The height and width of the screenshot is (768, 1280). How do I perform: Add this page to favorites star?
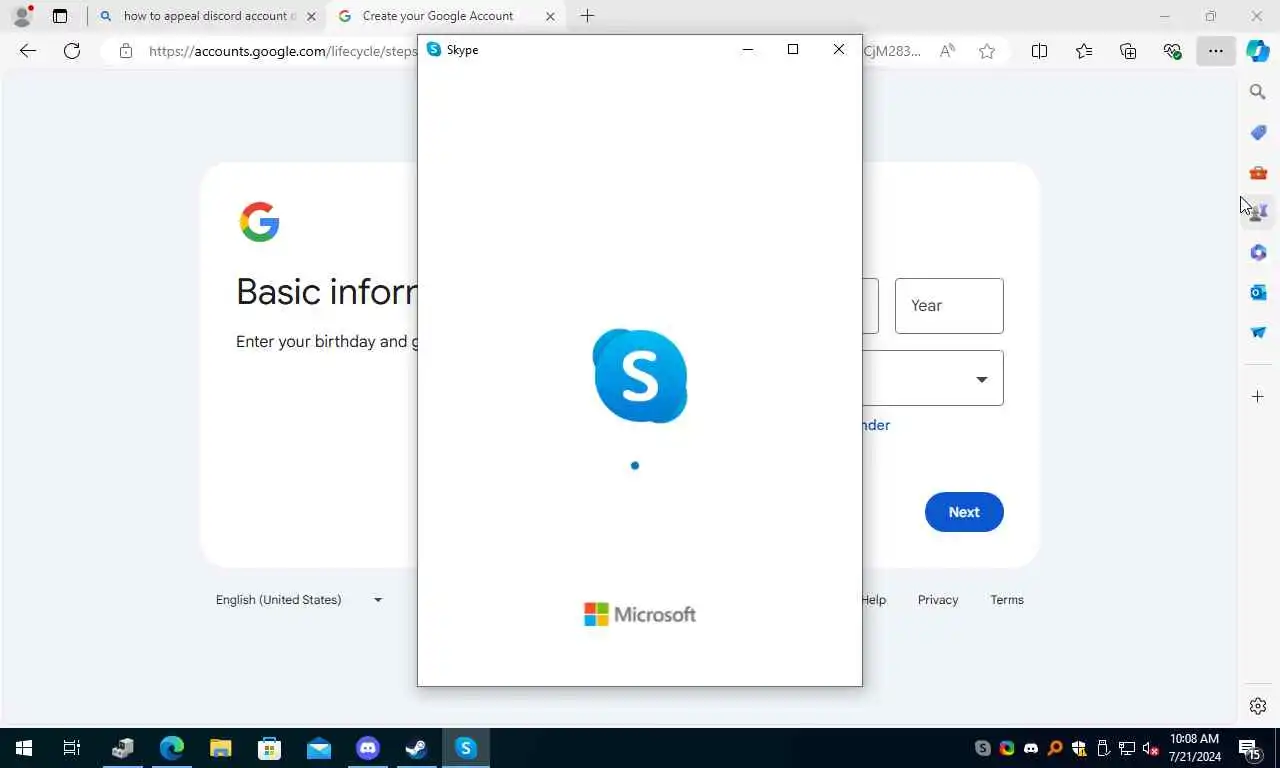click(x=987, y=51)
